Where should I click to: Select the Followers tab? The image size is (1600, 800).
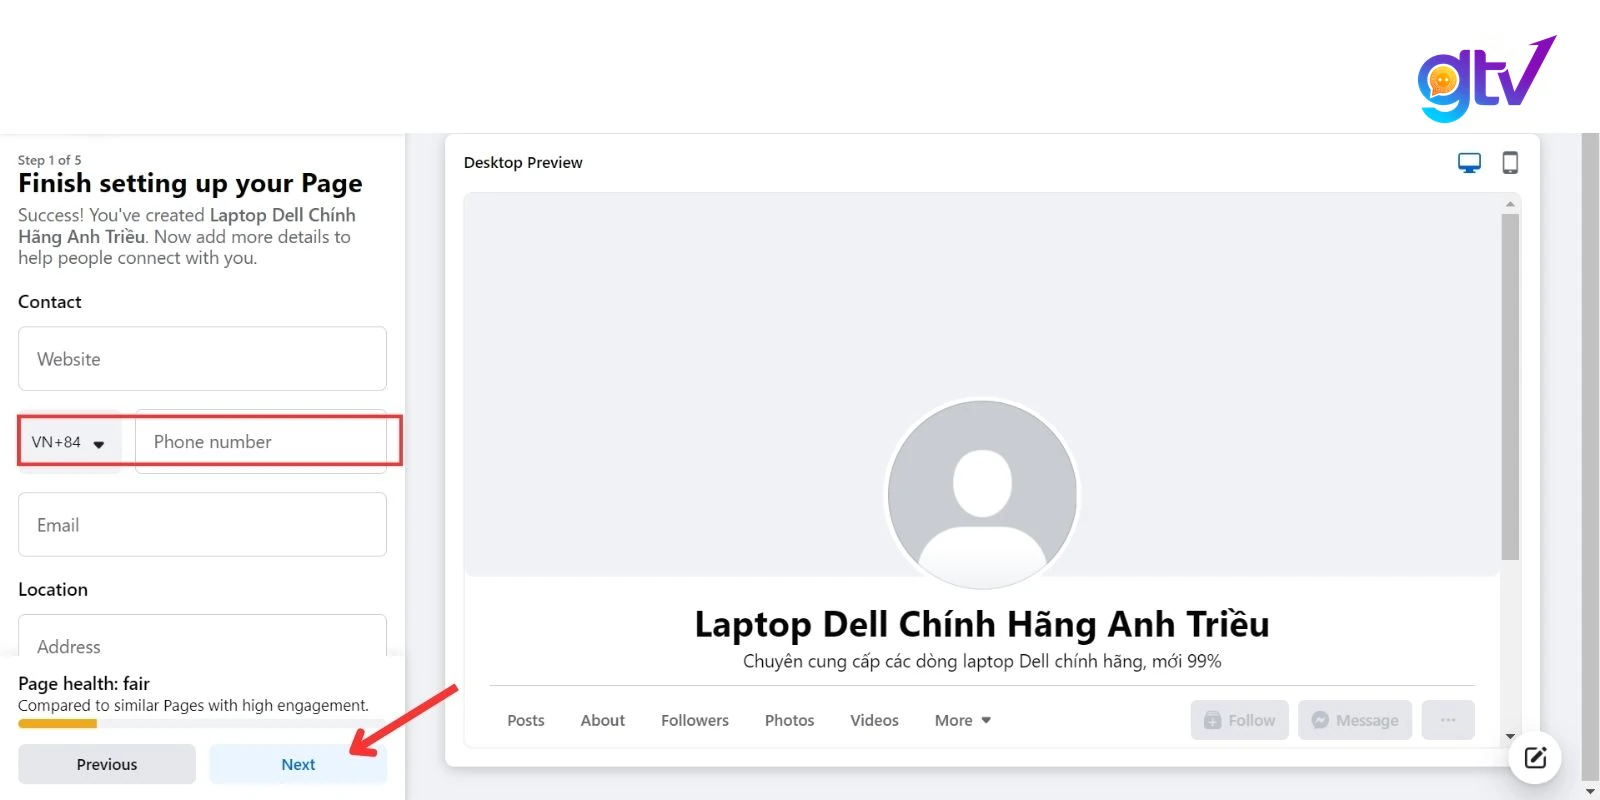tap(695, 720)
